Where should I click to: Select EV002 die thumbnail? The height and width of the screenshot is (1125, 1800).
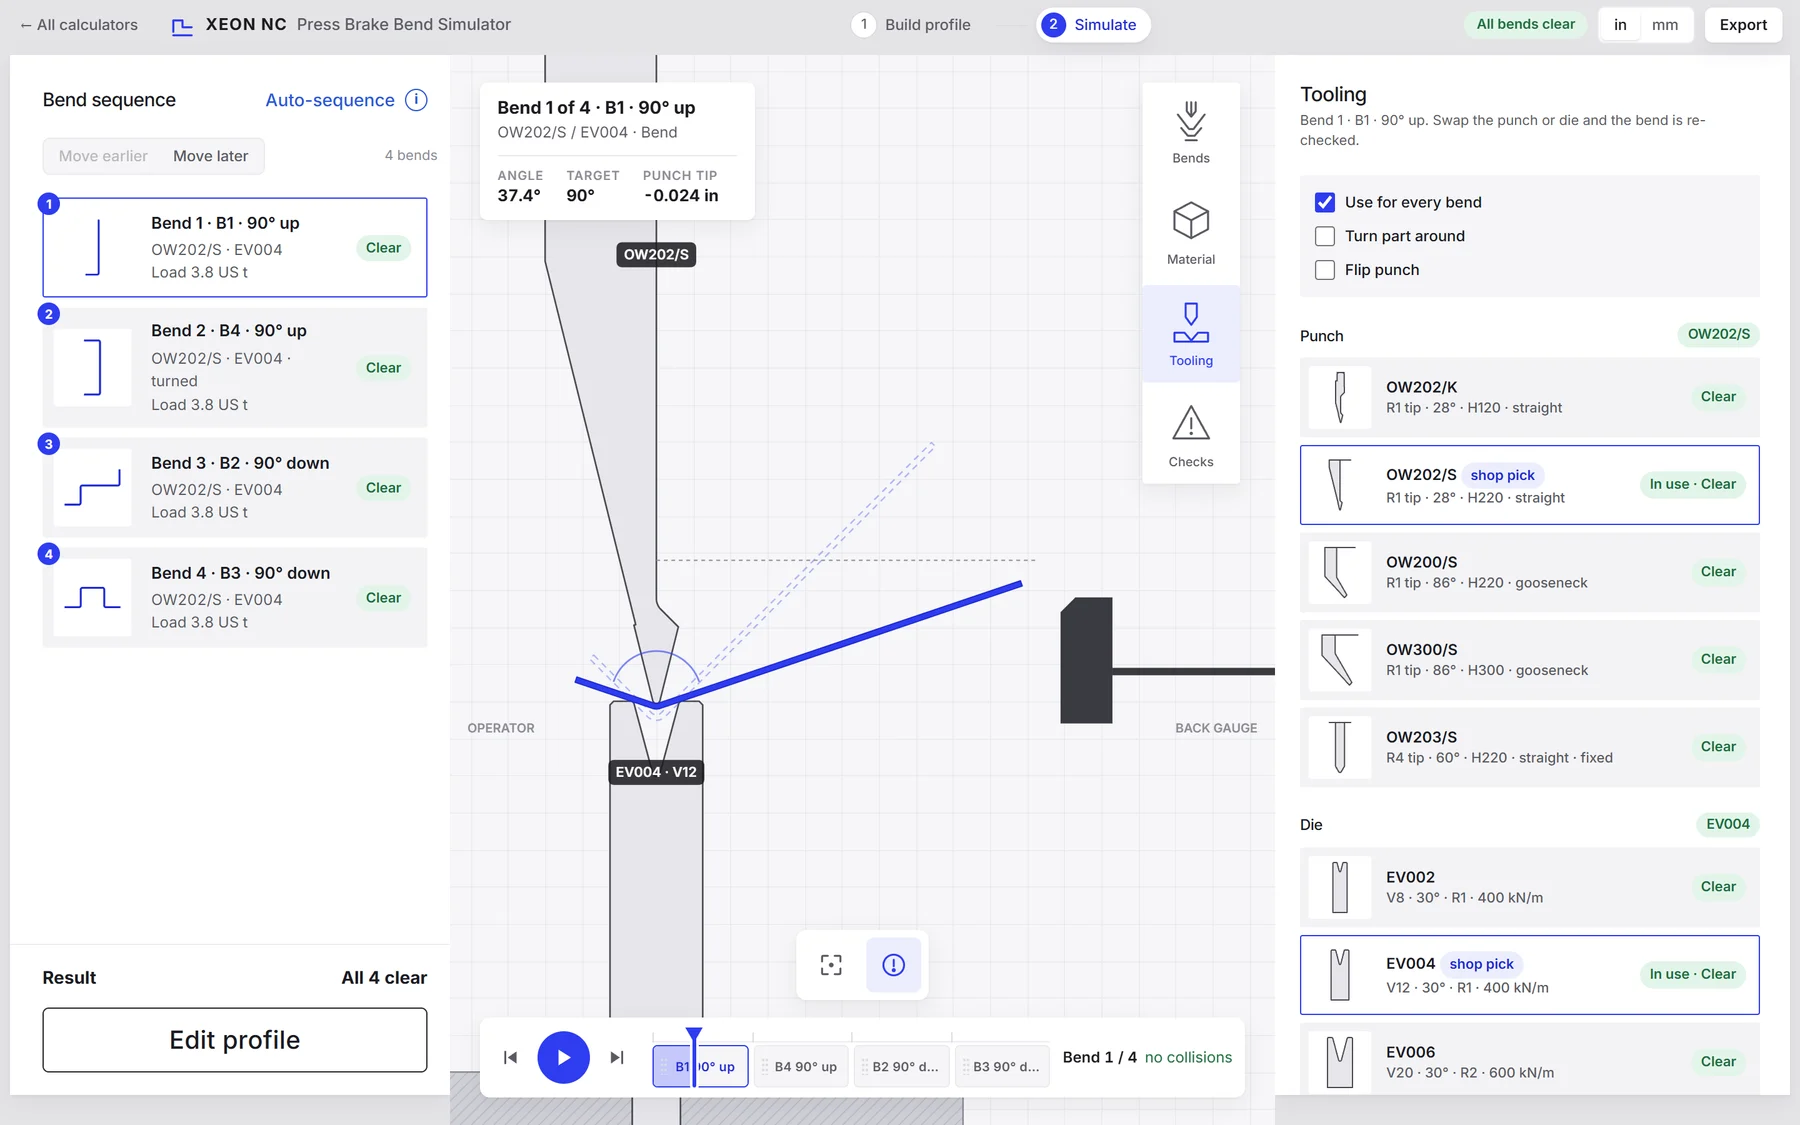pos(1340,887)
